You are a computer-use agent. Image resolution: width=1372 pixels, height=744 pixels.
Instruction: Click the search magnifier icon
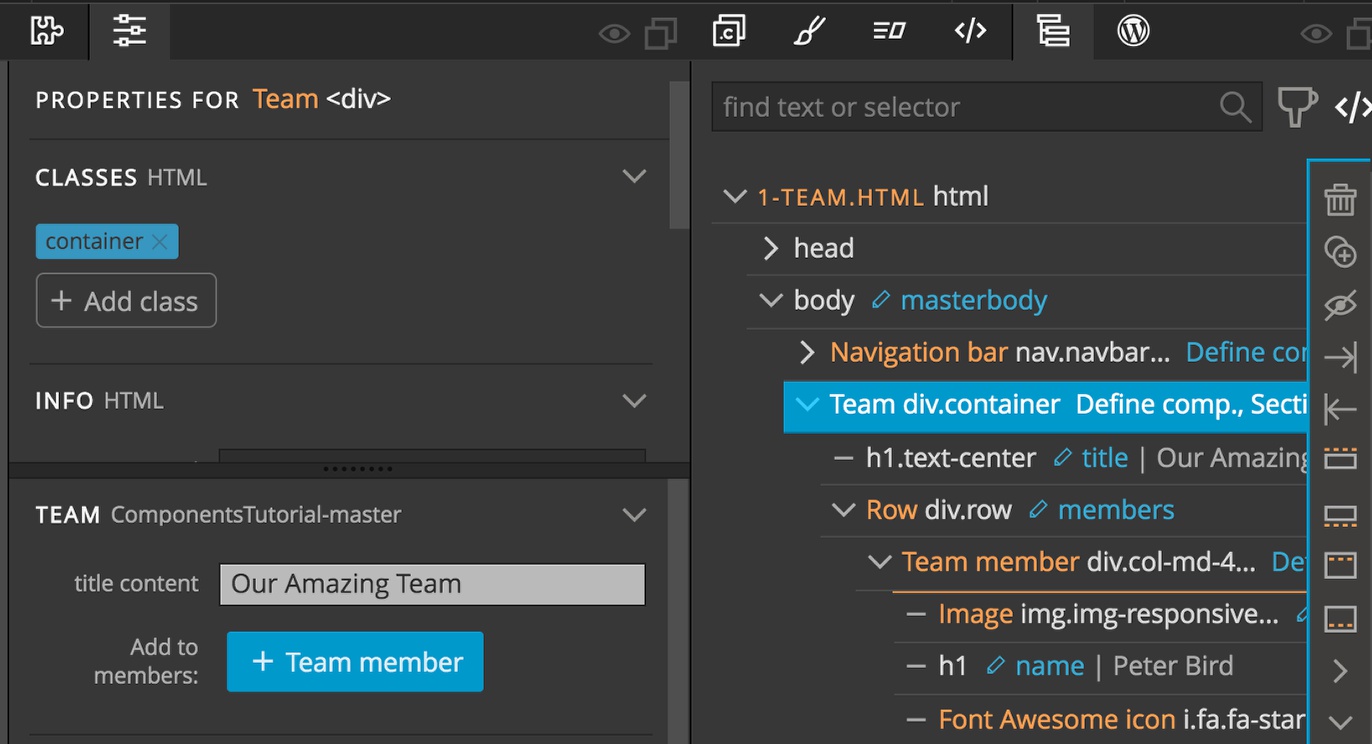(1235, 107)
